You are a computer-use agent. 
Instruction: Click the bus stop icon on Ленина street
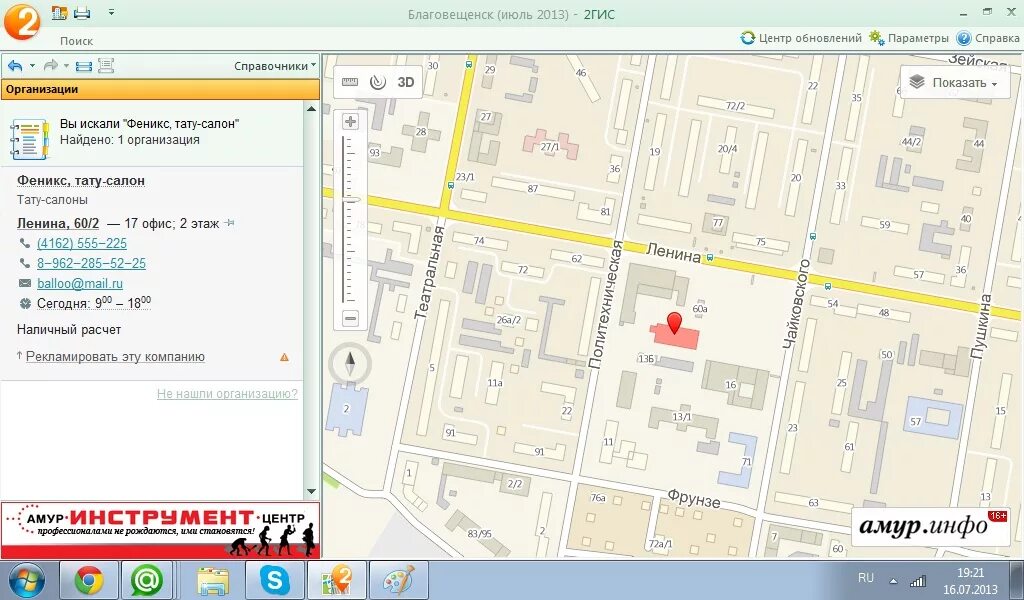click(710, 259)
